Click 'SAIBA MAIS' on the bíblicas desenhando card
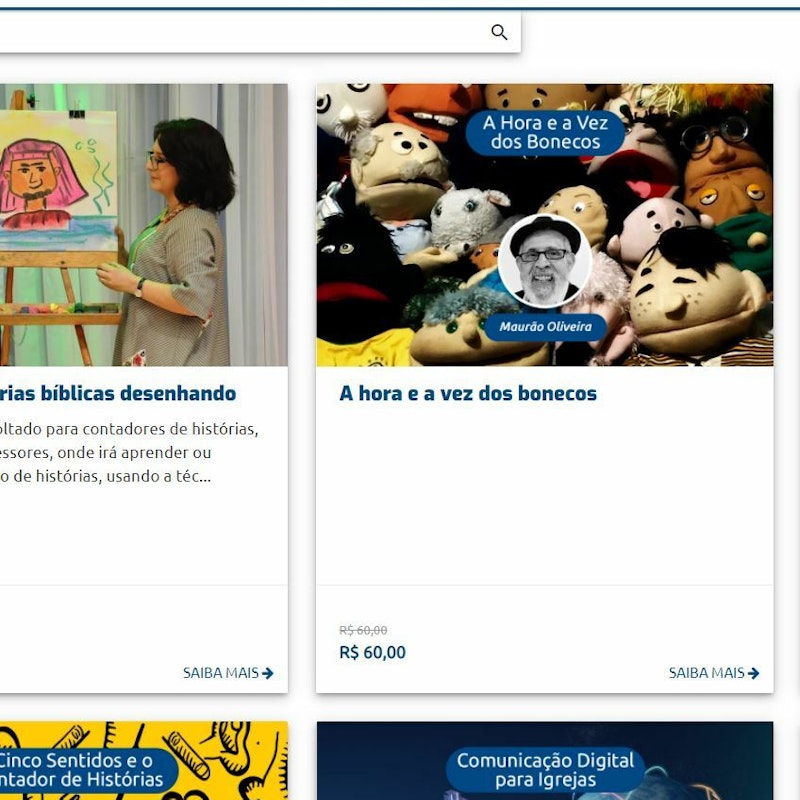800x800 pixels. (228, 673)
